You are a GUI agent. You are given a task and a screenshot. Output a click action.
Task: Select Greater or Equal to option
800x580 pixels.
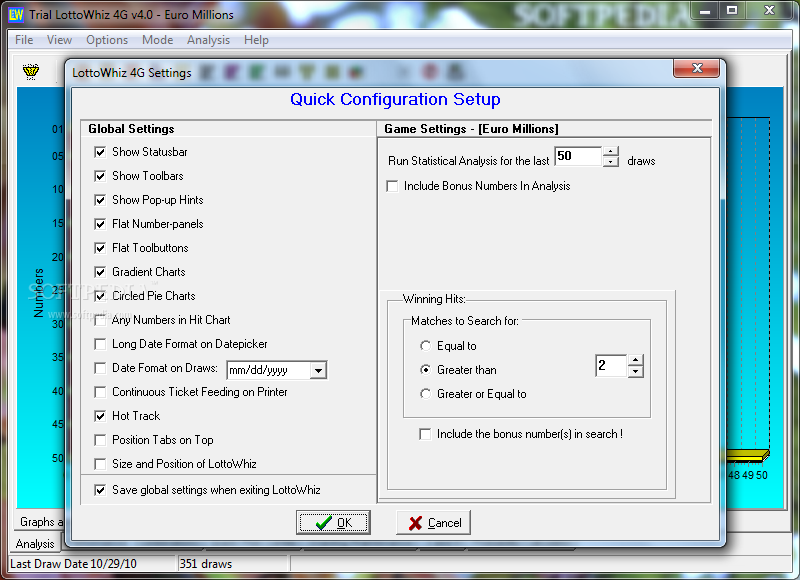pos(425,394)
